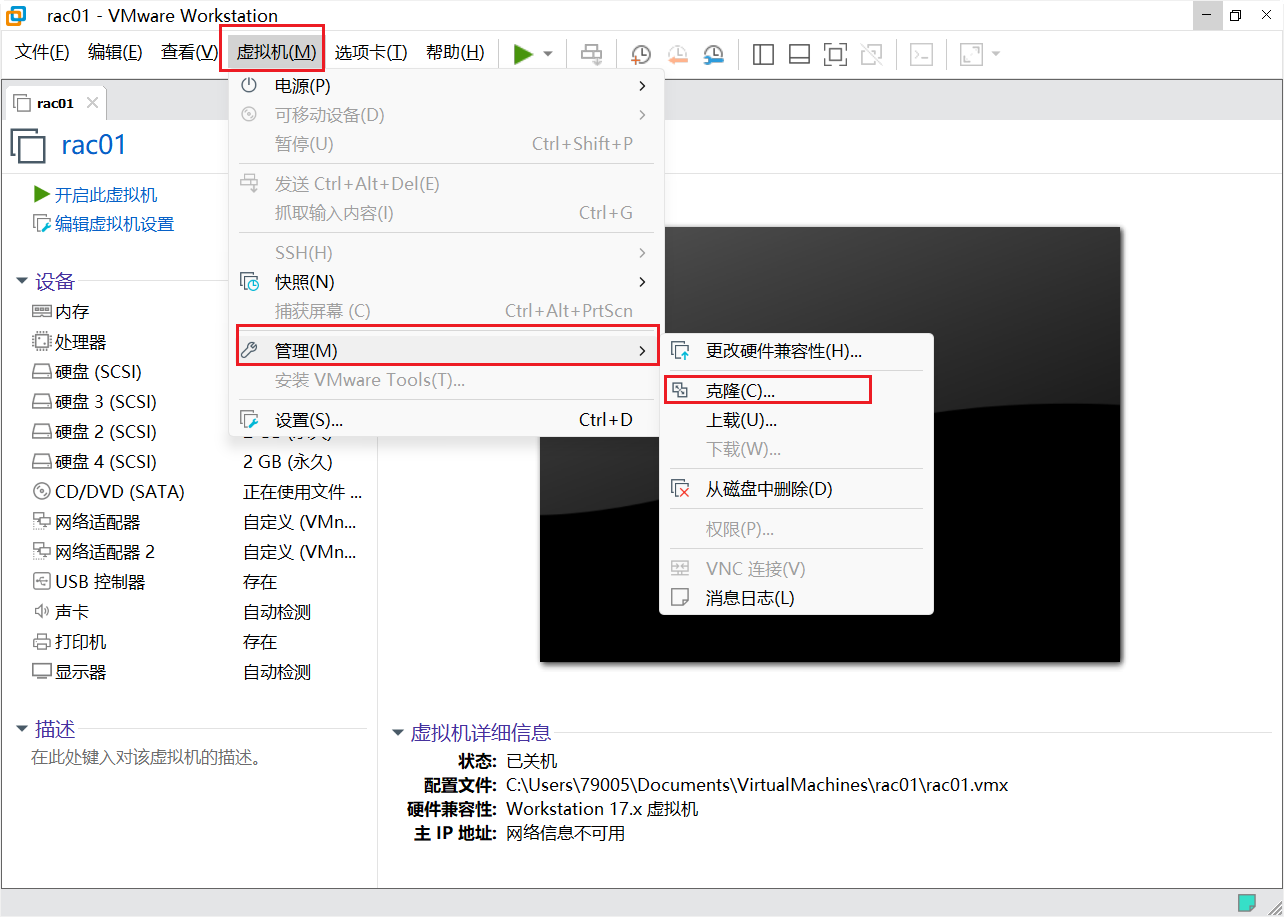
Task: Open the power options dropdown arrow beside play
Action: point(548,54)
